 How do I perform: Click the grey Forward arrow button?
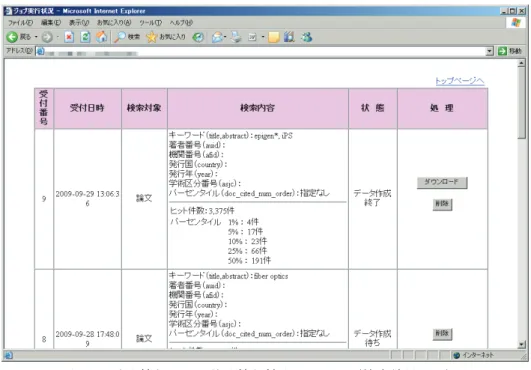(x=47, y=37)
